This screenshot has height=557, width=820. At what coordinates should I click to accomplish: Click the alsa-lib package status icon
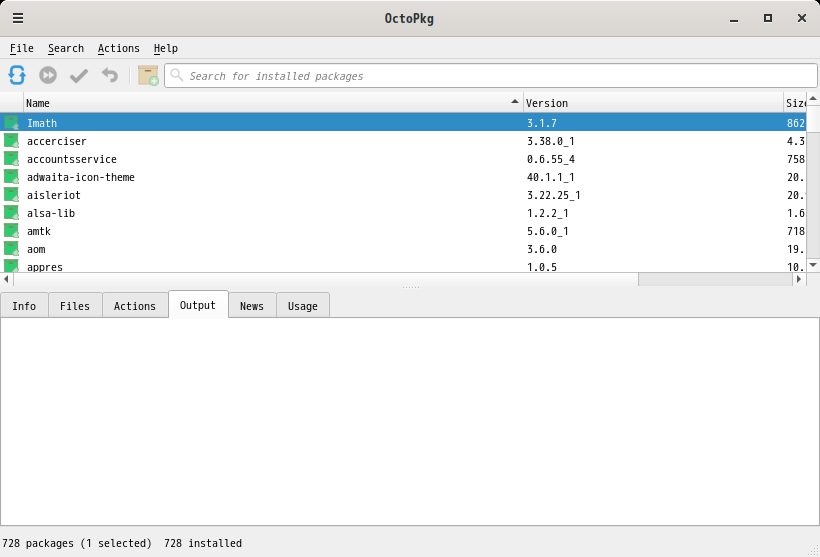click(12, 213)
